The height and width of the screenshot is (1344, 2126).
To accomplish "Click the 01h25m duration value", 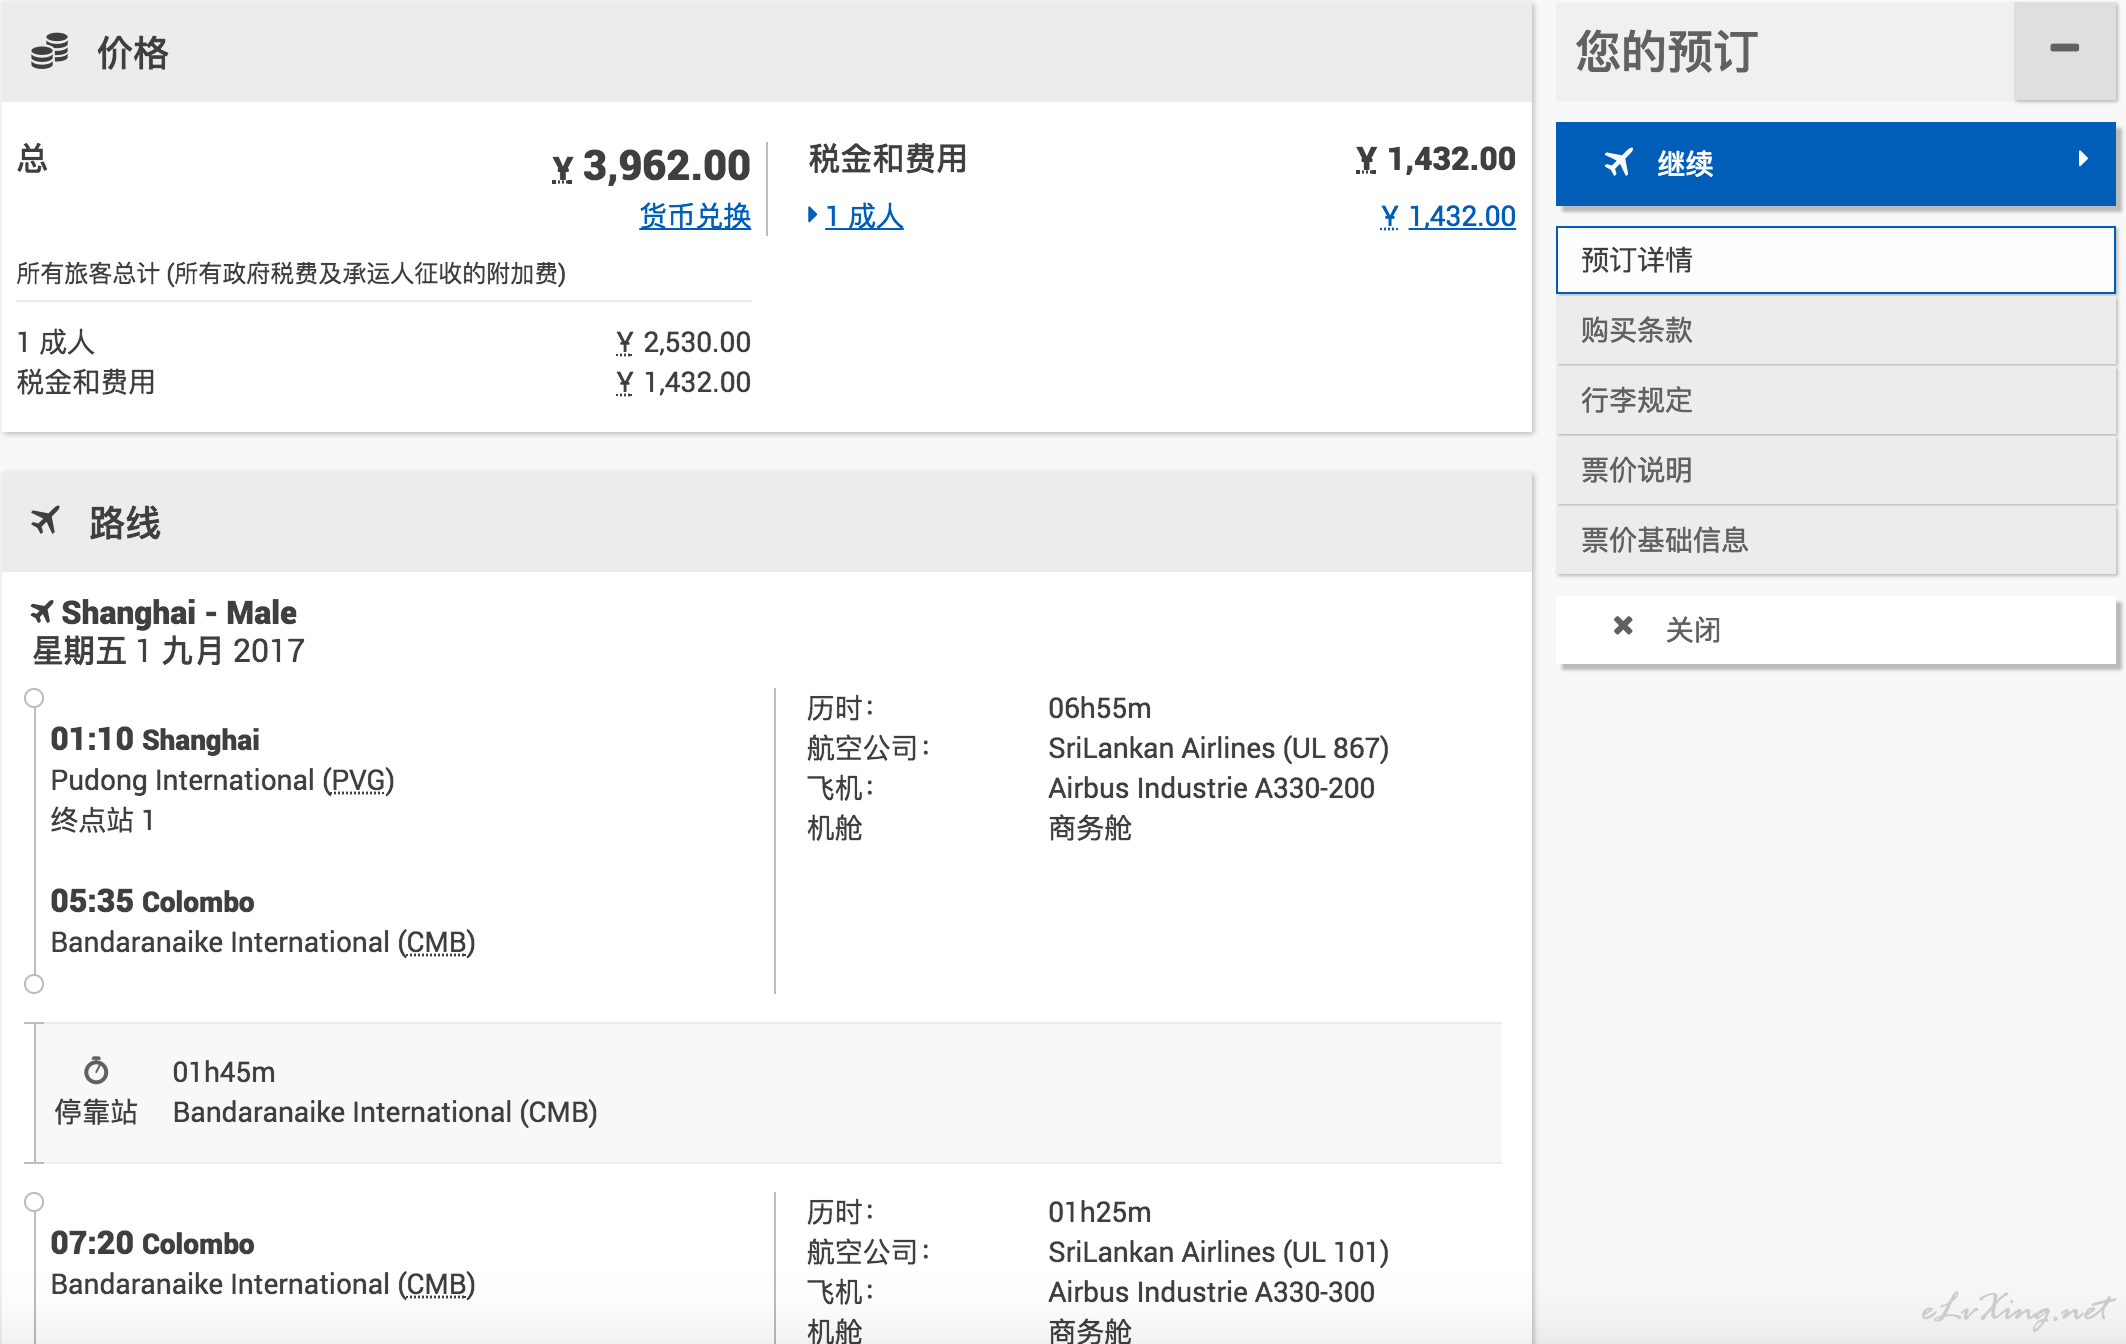I will (x=1099, y=1212).
